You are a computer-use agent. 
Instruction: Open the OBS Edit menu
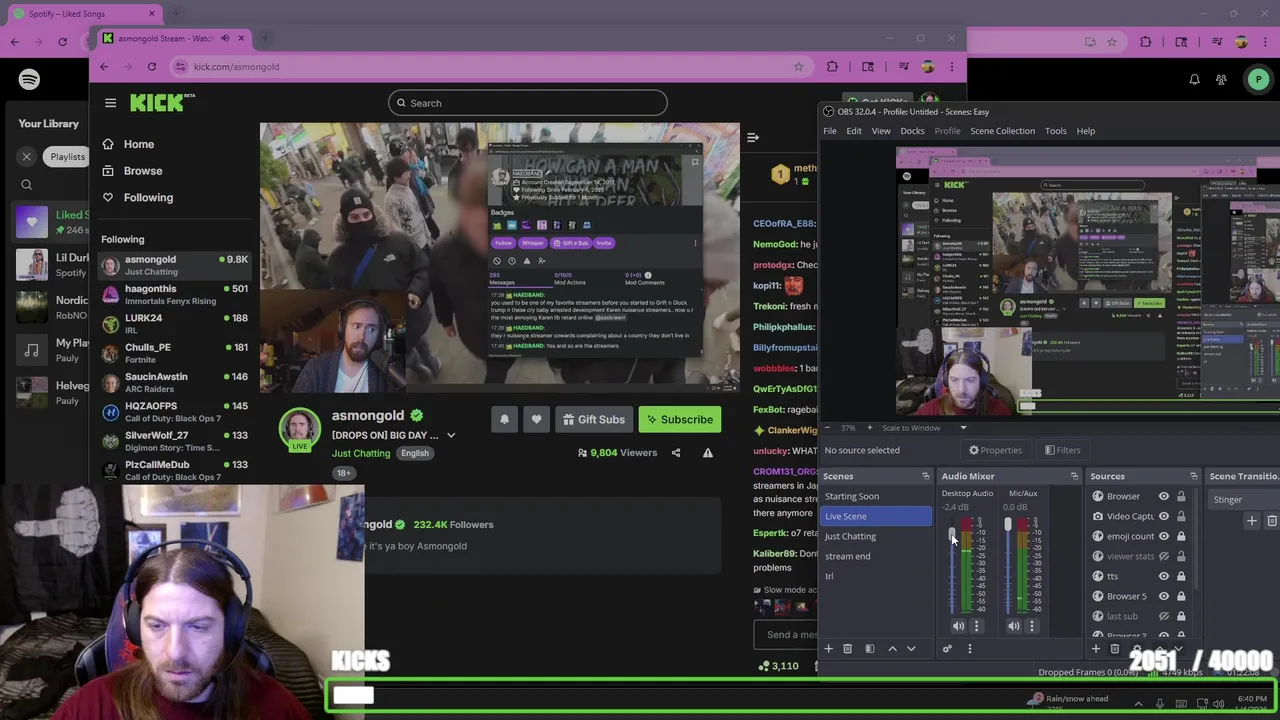[x=854, y=131]
